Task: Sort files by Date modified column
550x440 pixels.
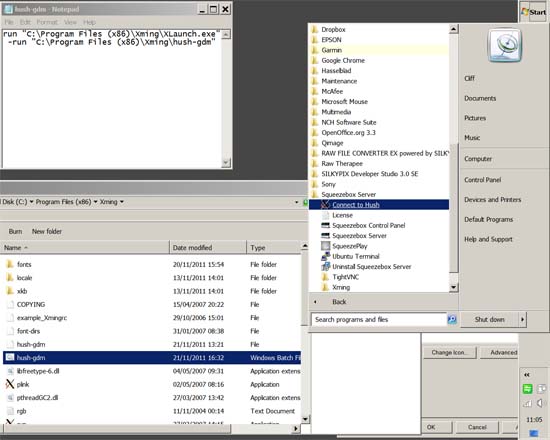Action: point(208,248)
